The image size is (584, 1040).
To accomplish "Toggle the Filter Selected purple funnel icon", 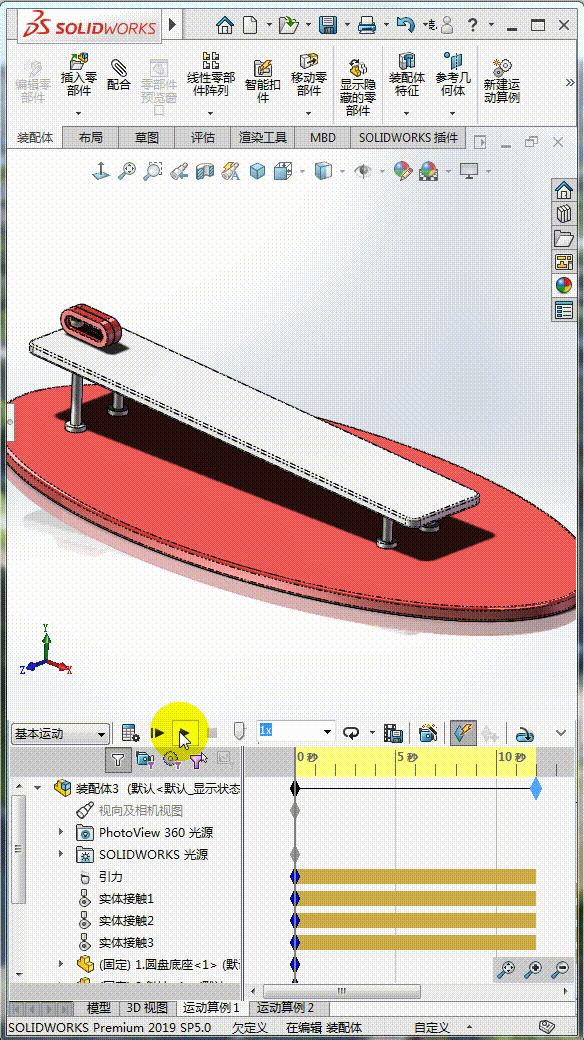I will pos(198,759).
